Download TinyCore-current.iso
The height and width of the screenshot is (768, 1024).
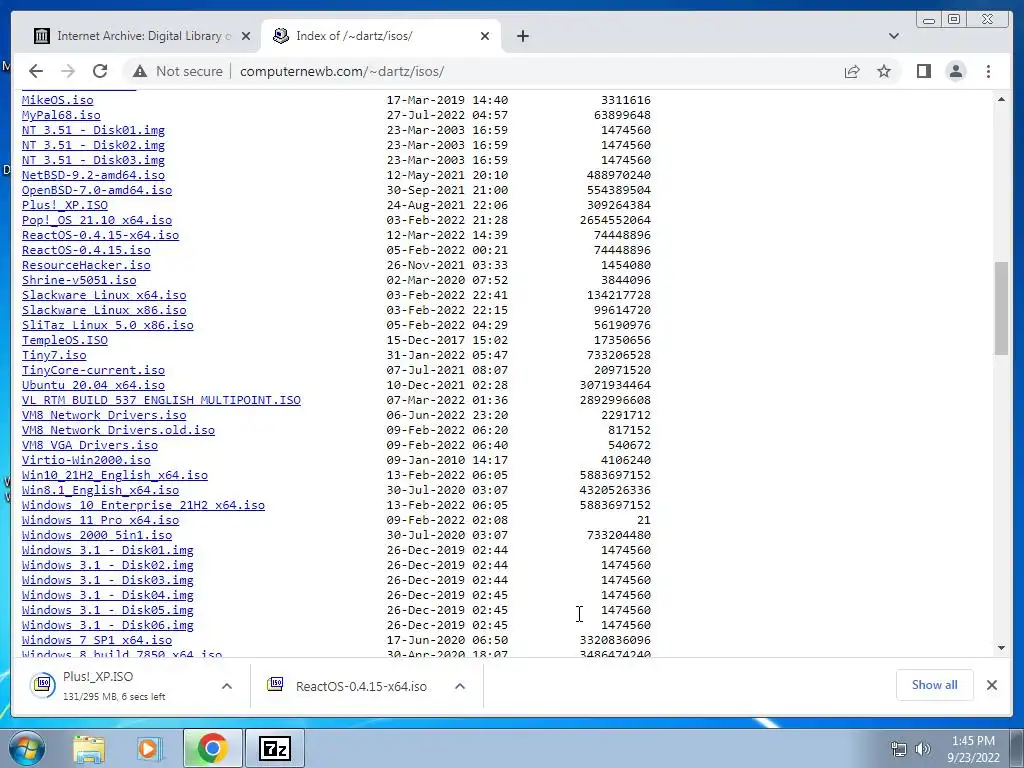point(93,370)
